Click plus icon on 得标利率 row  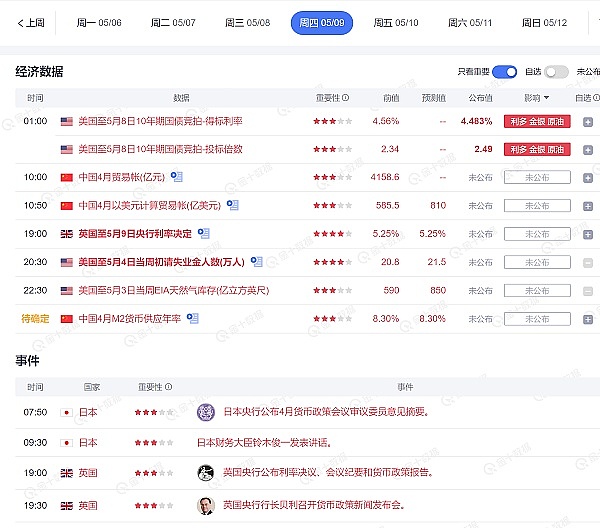point(587,121)
